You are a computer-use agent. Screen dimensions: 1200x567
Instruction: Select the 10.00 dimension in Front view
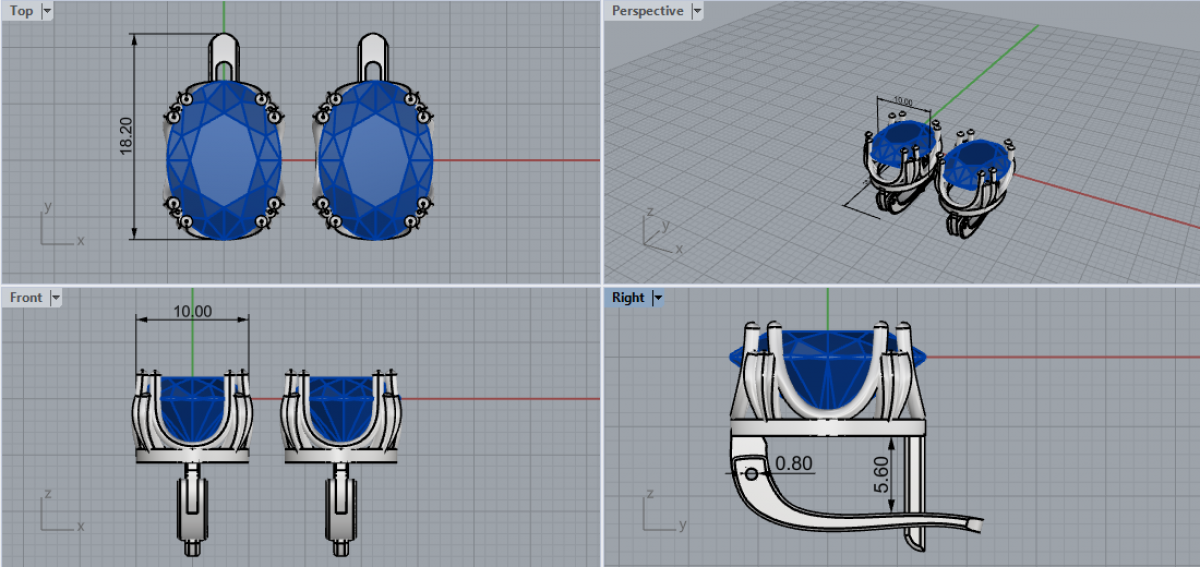[192, 311]
